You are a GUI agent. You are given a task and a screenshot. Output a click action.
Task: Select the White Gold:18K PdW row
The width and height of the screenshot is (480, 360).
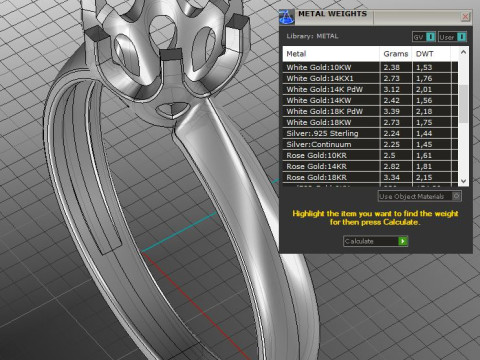tap(370, 111)
